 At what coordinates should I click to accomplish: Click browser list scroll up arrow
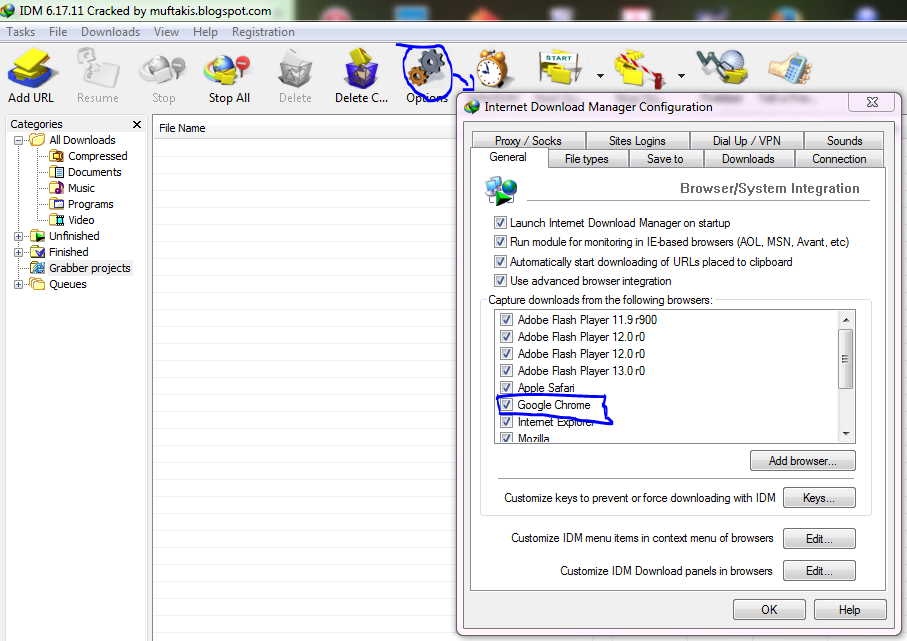click(x=846, y=320)
